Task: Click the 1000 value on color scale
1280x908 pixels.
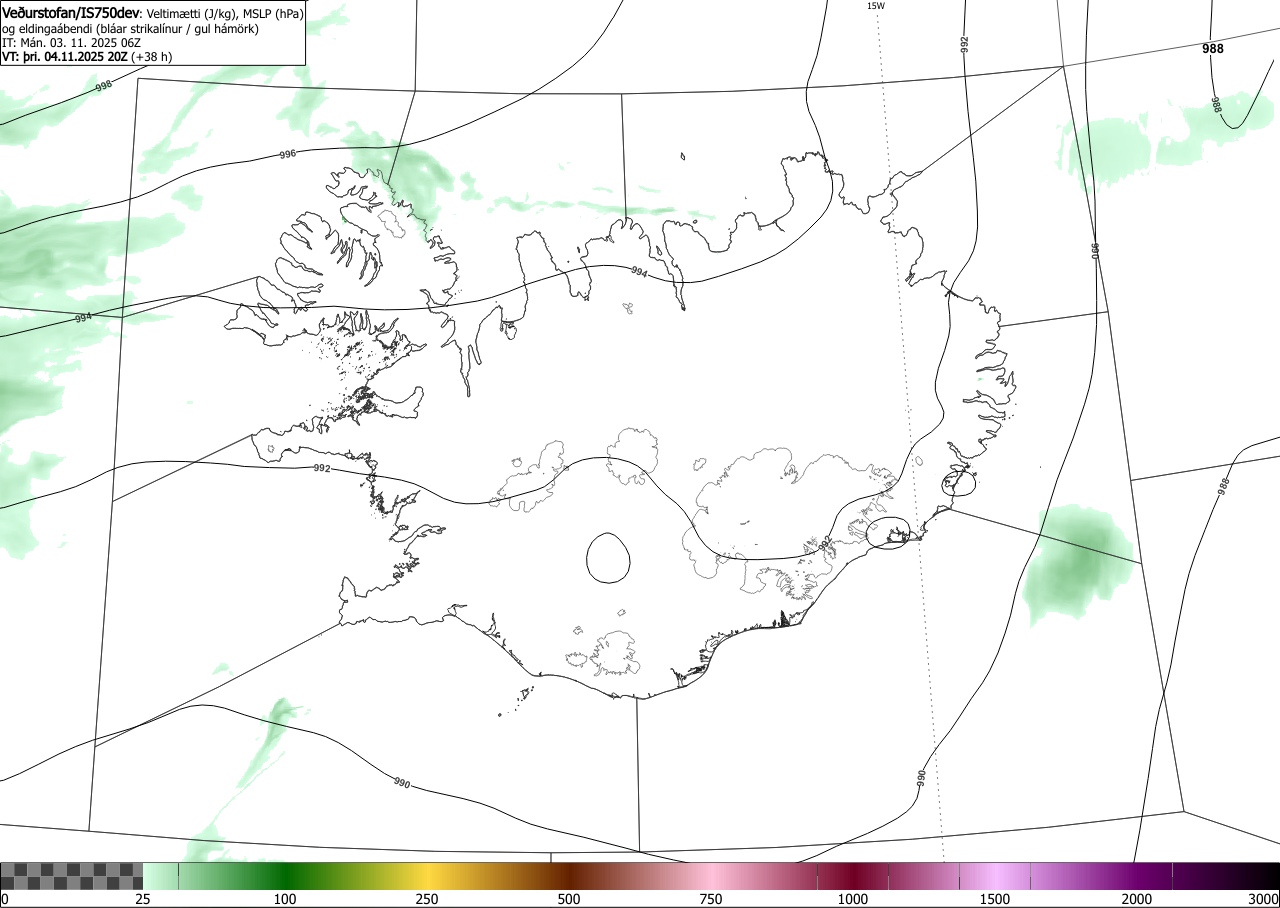Action: (x=853, y=899)
